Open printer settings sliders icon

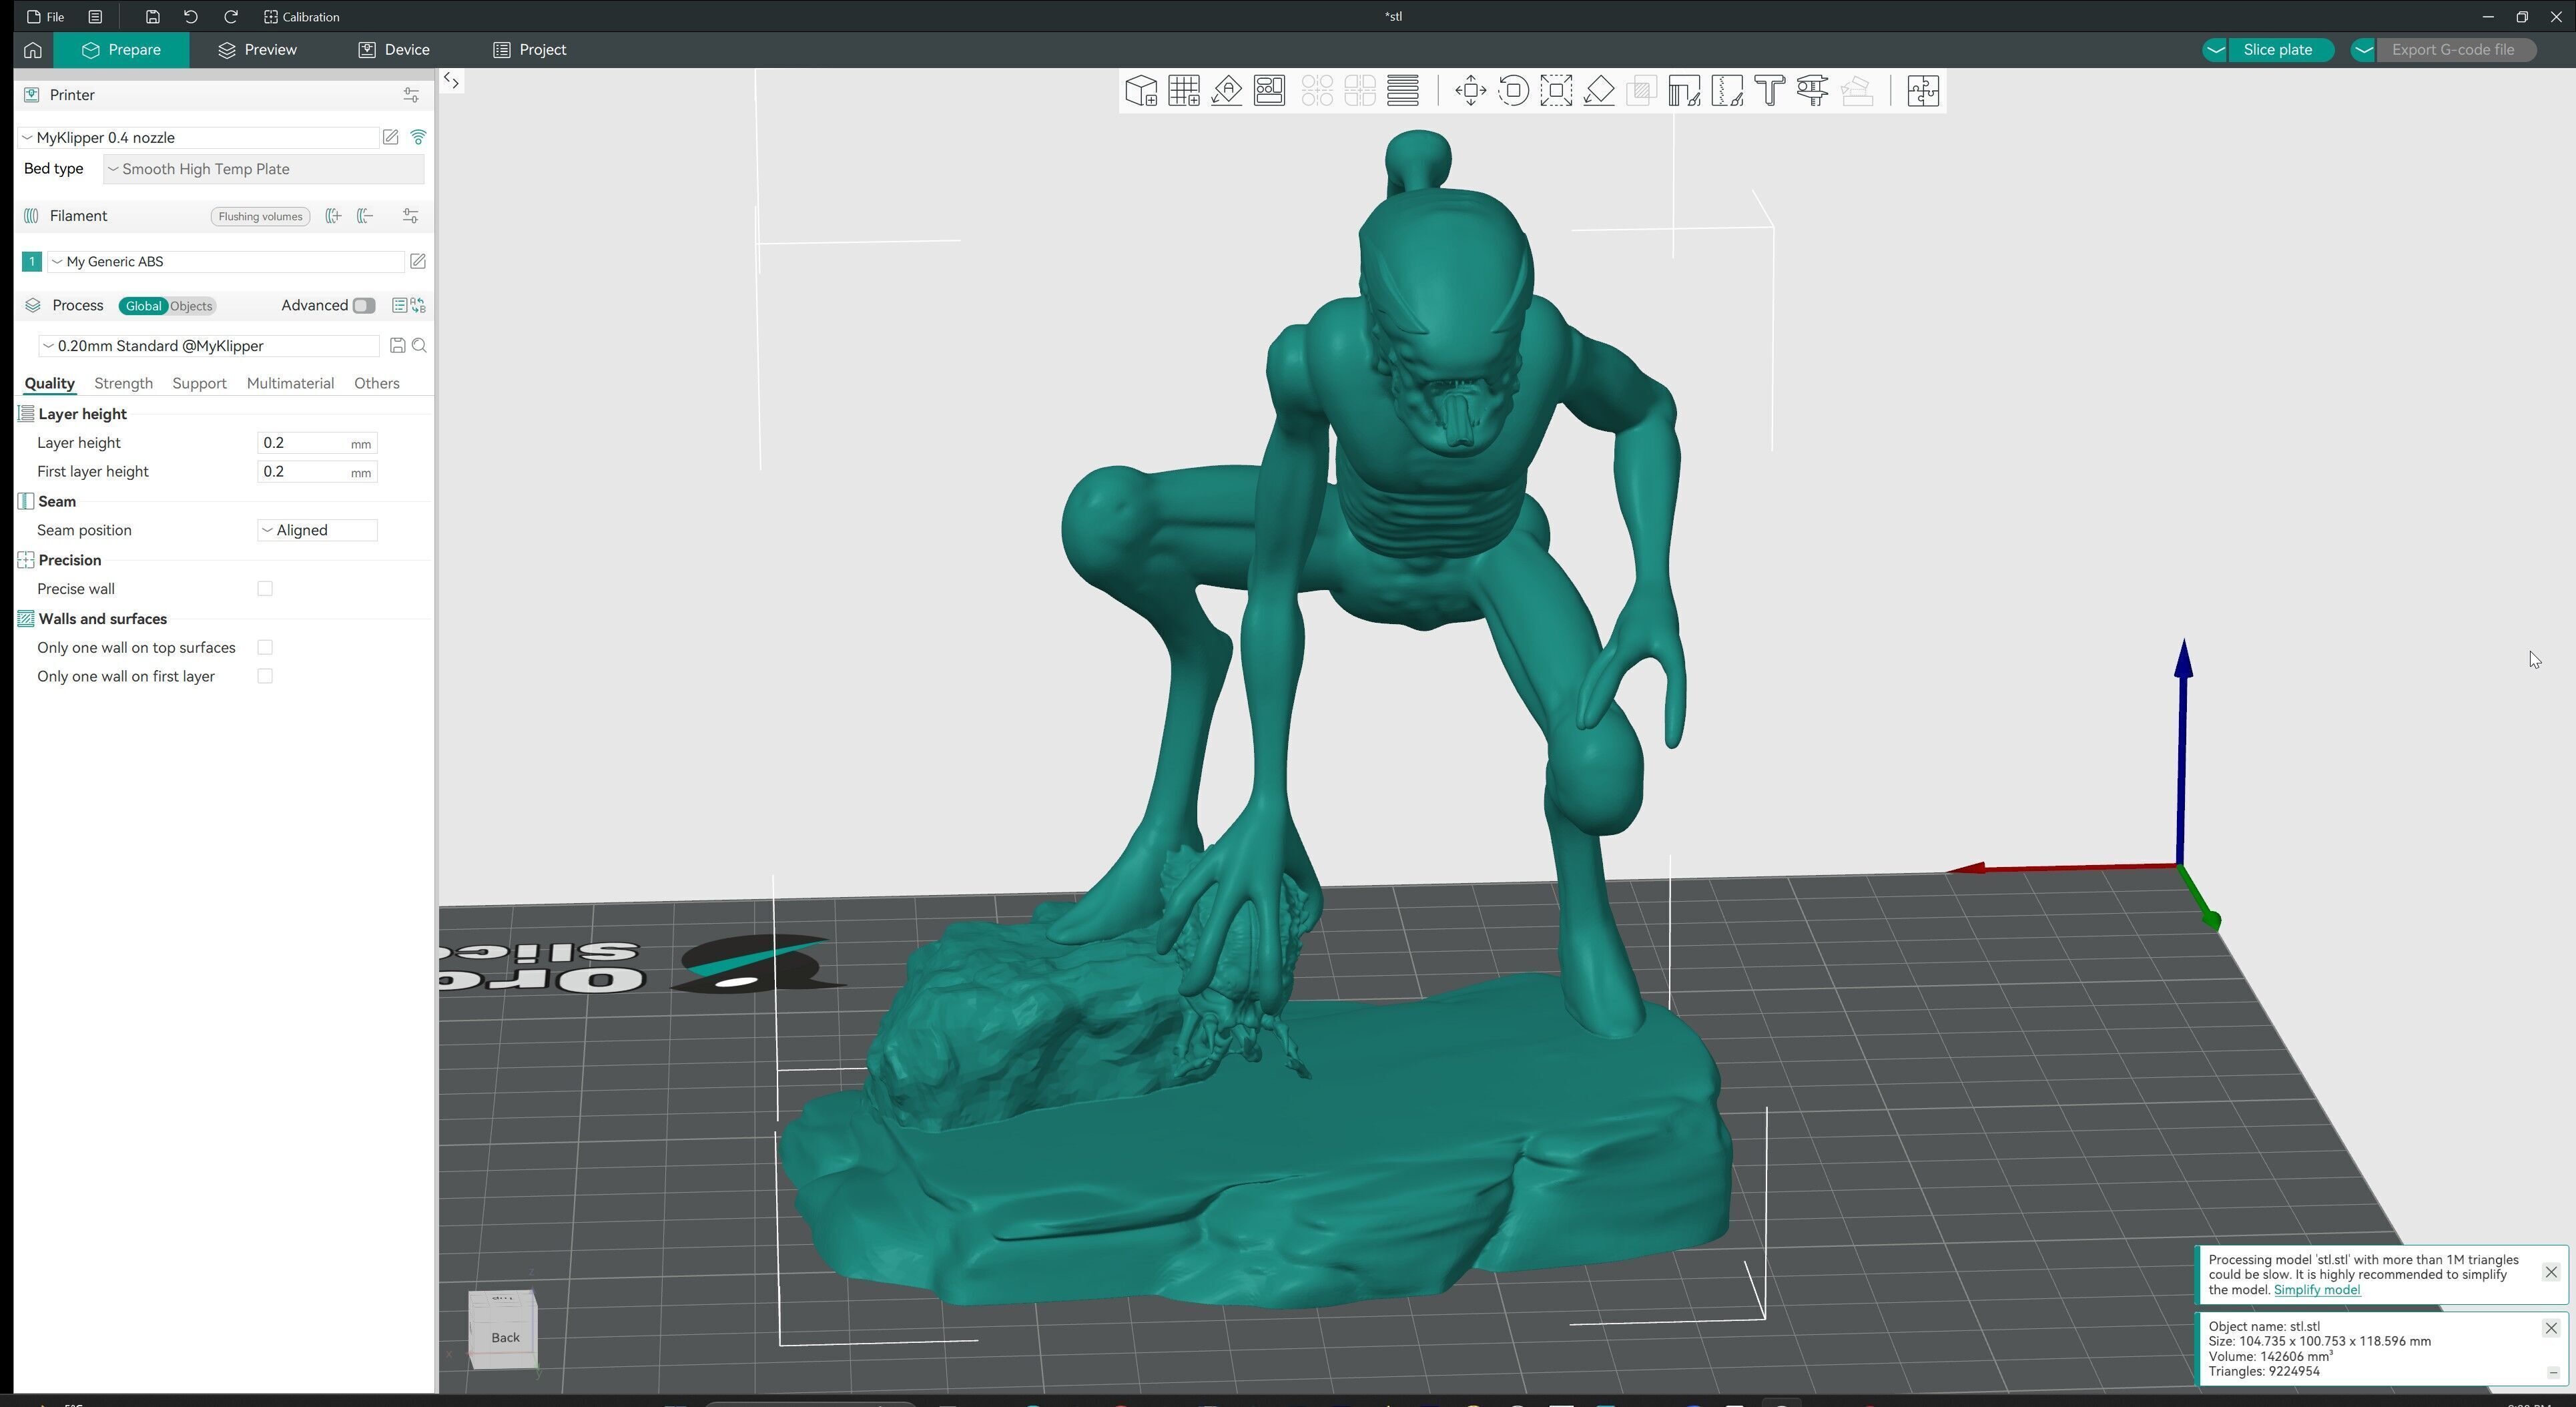click(411, 95)
